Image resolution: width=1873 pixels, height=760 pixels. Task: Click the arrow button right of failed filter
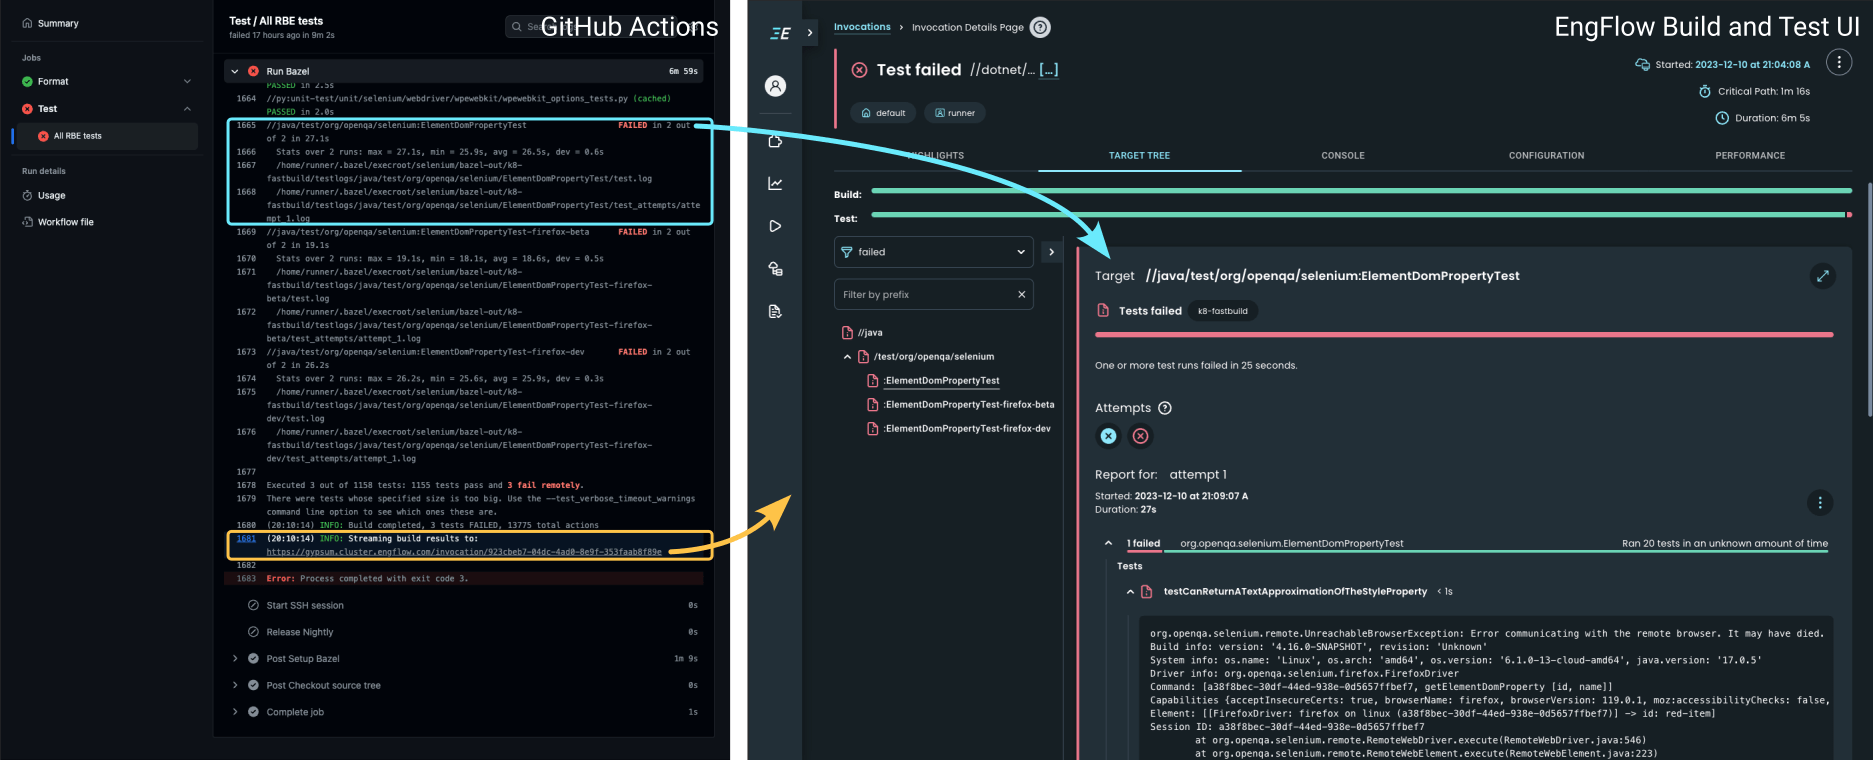click(x=1051, y=252)
